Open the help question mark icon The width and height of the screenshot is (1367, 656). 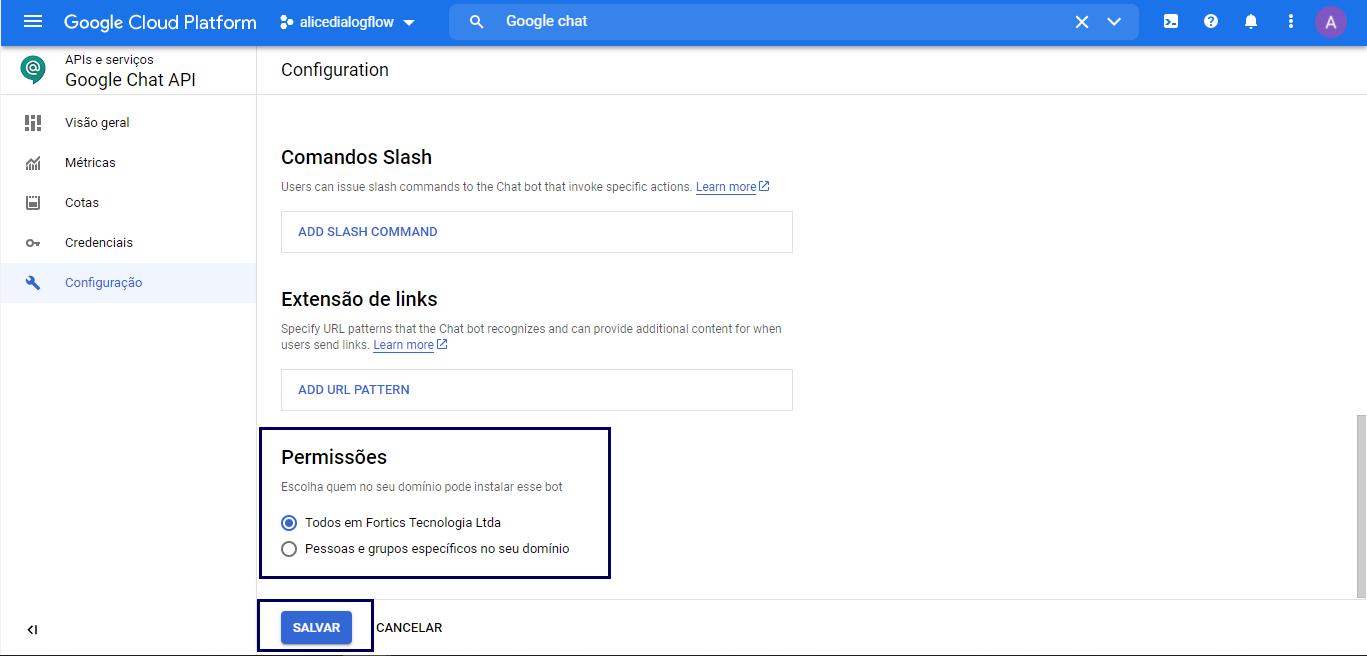click(1211, 21)
